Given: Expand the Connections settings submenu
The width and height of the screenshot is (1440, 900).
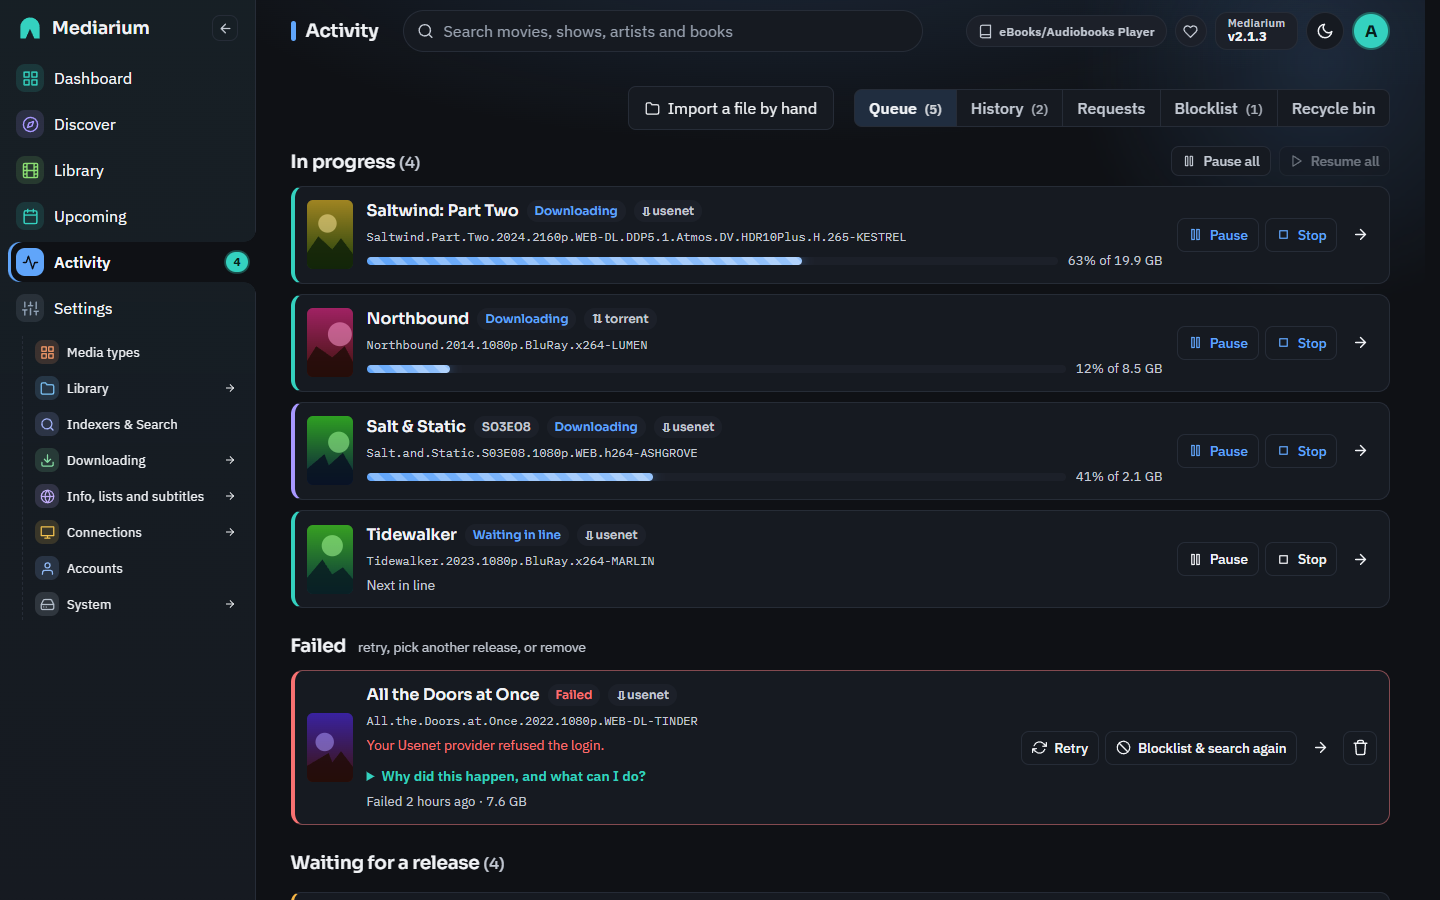Looking at the screenshot, I should (230, 532).
